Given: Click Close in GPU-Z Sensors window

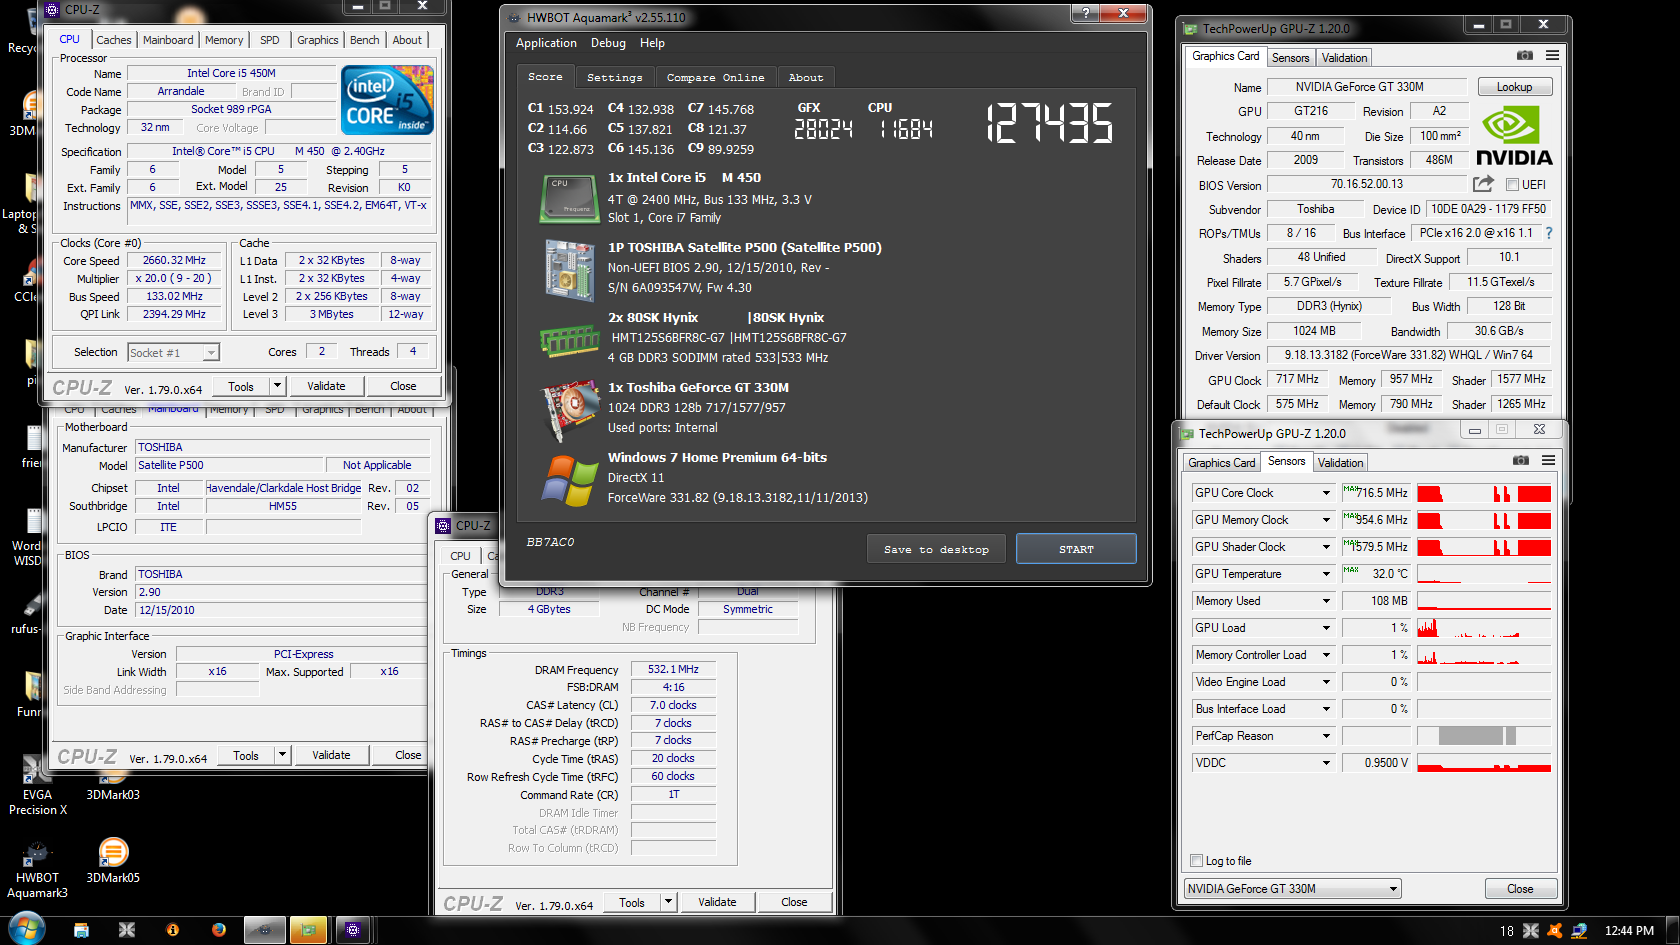Looking at the screenshot, I should click(x=1520, y=889).
